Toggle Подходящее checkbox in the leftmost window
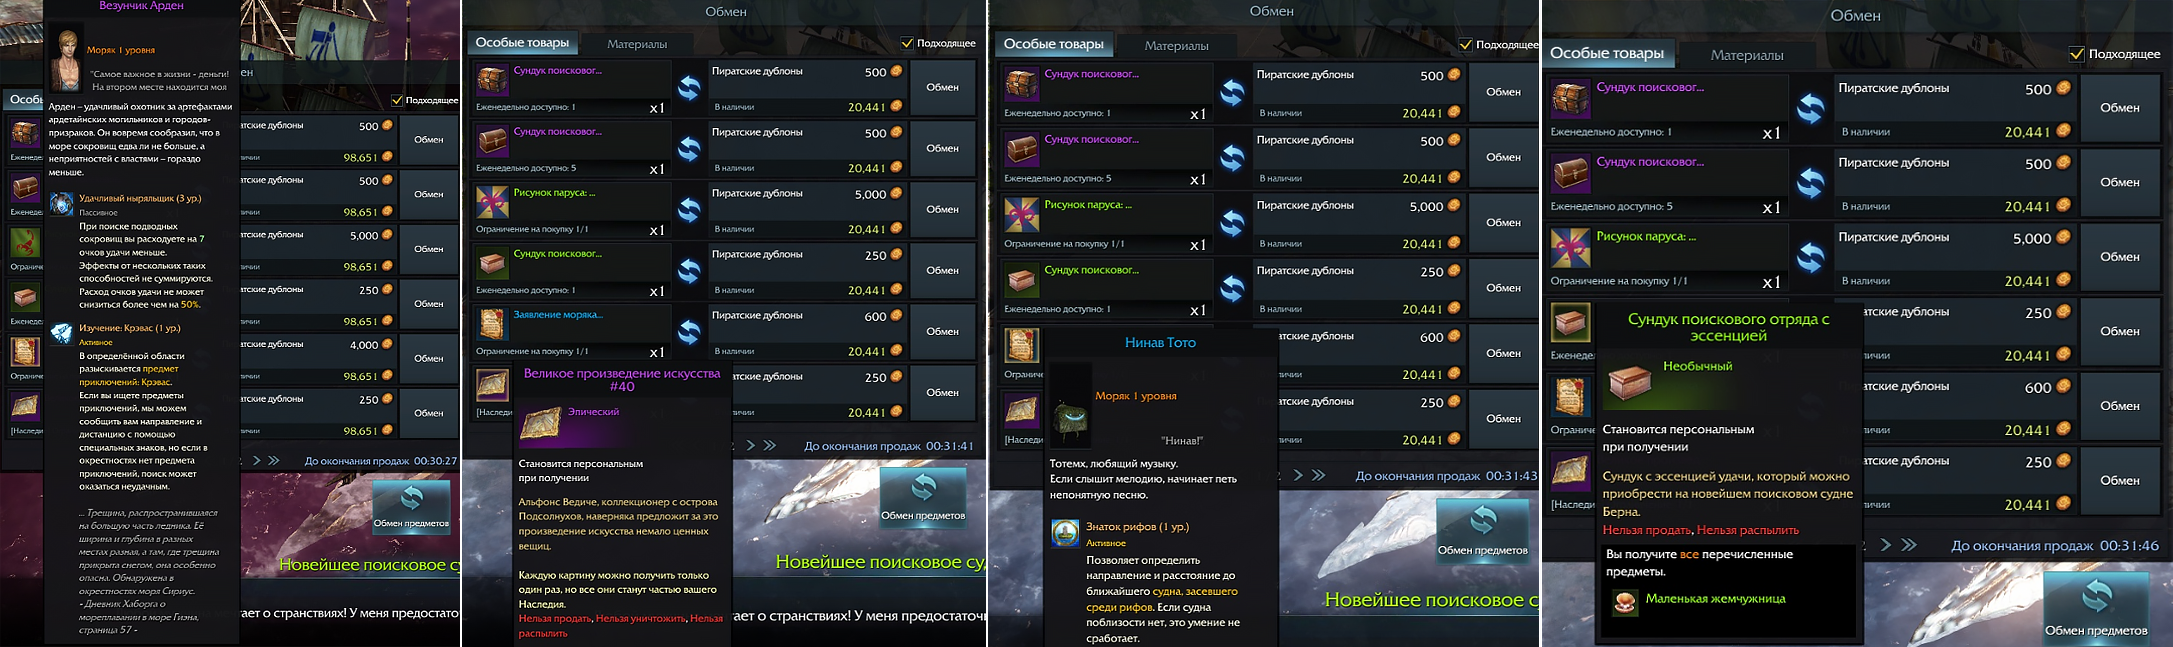The width and height of the screenshot is (2173, 647). pyautogui.click(x=398, y=100)
